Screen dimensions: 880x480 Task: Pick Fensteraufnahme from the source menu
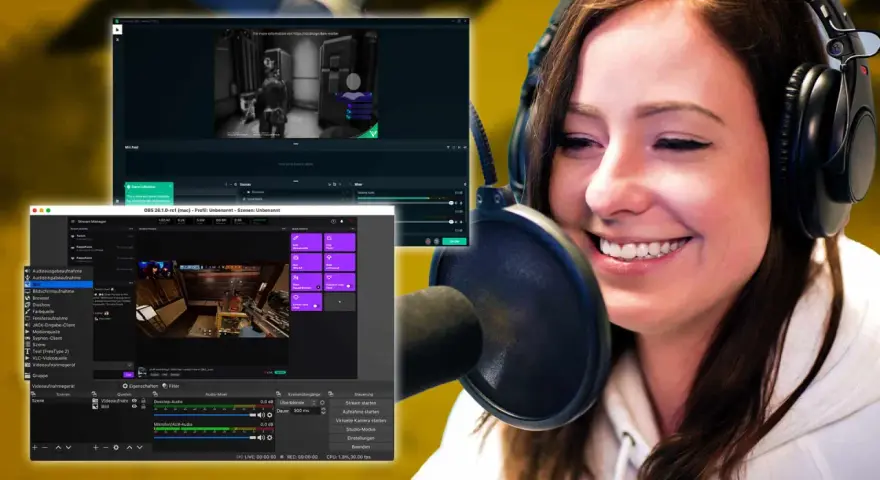(50, 318)
